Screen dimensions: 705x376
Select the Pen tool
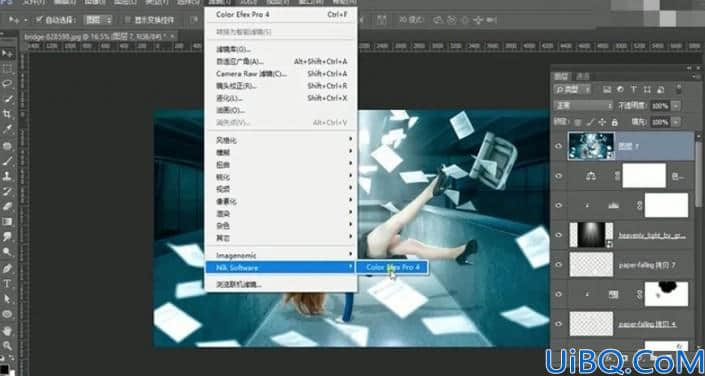pos(7,269)
